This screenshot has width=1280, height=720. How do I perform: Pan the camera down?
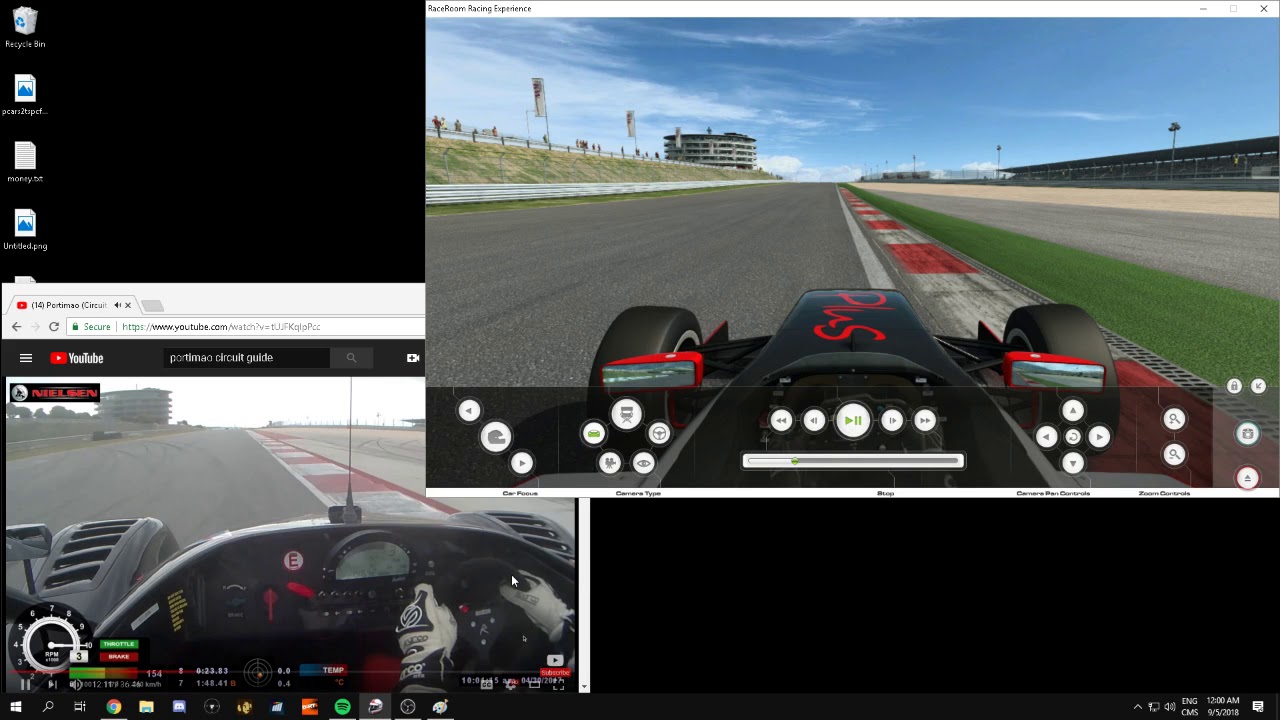pyautogui.click(x=1073, y=463)
